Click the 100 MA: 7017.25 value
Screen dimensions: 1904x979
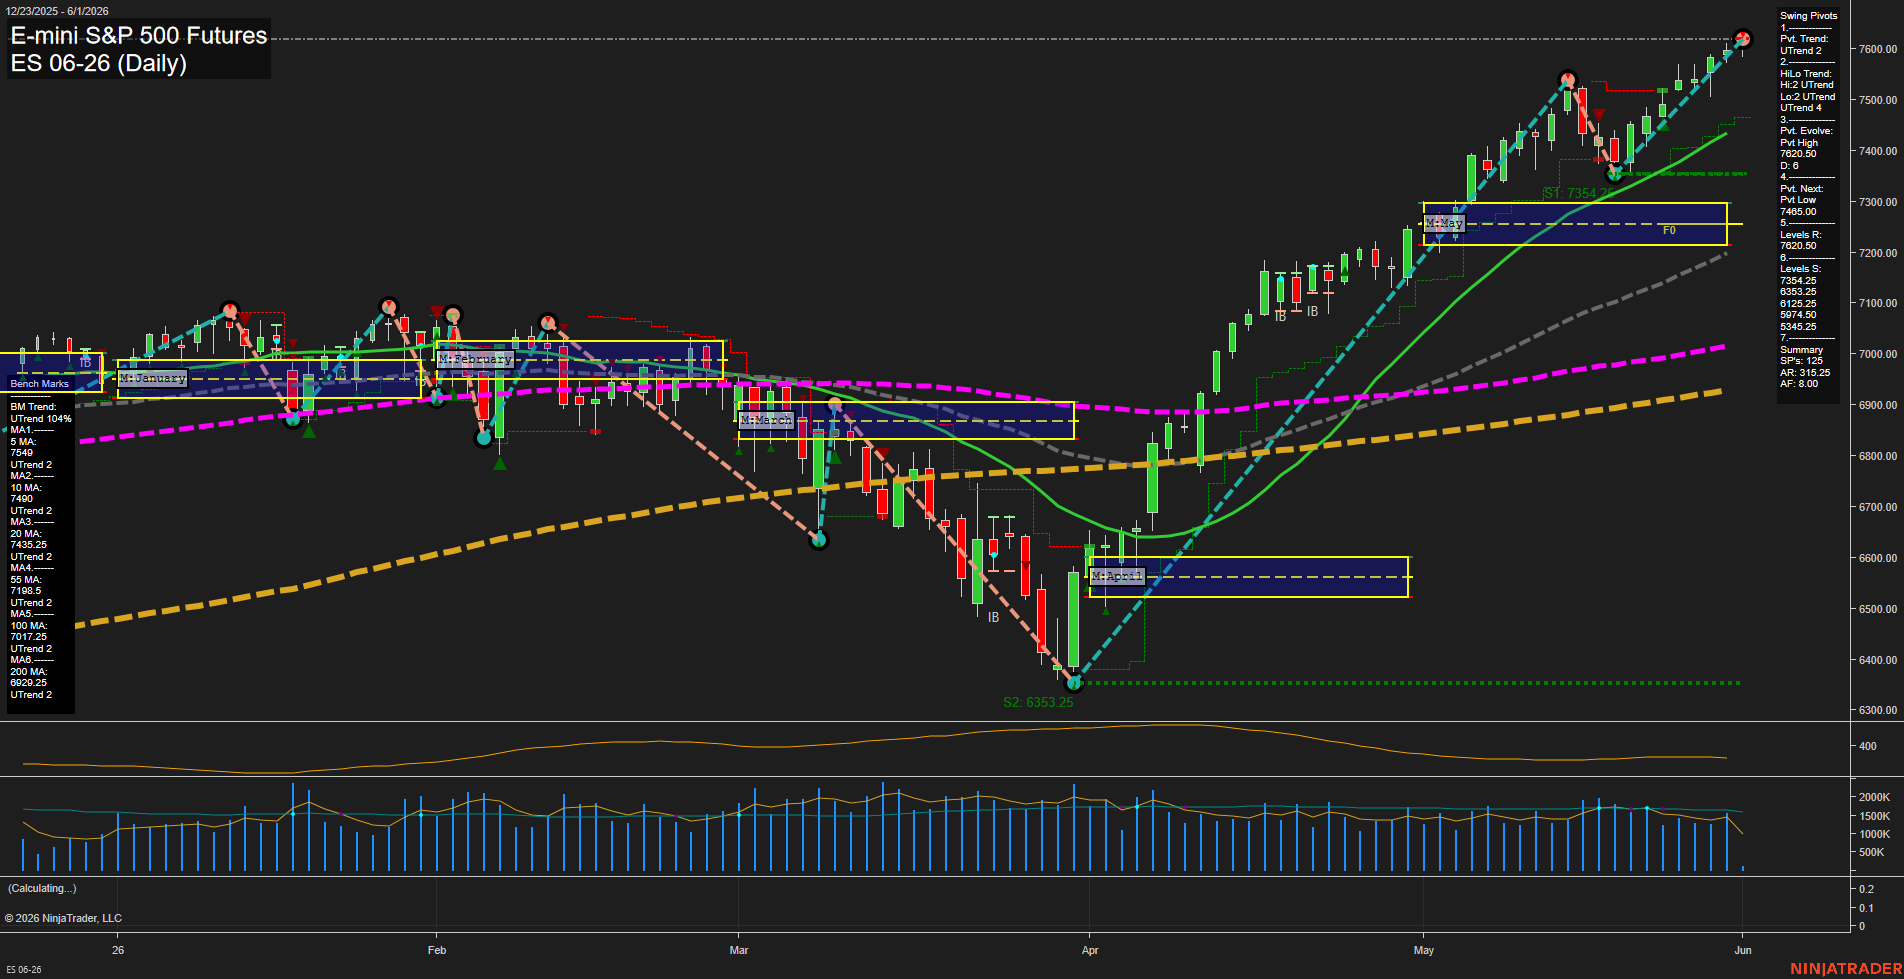click(x=28, y=631)
